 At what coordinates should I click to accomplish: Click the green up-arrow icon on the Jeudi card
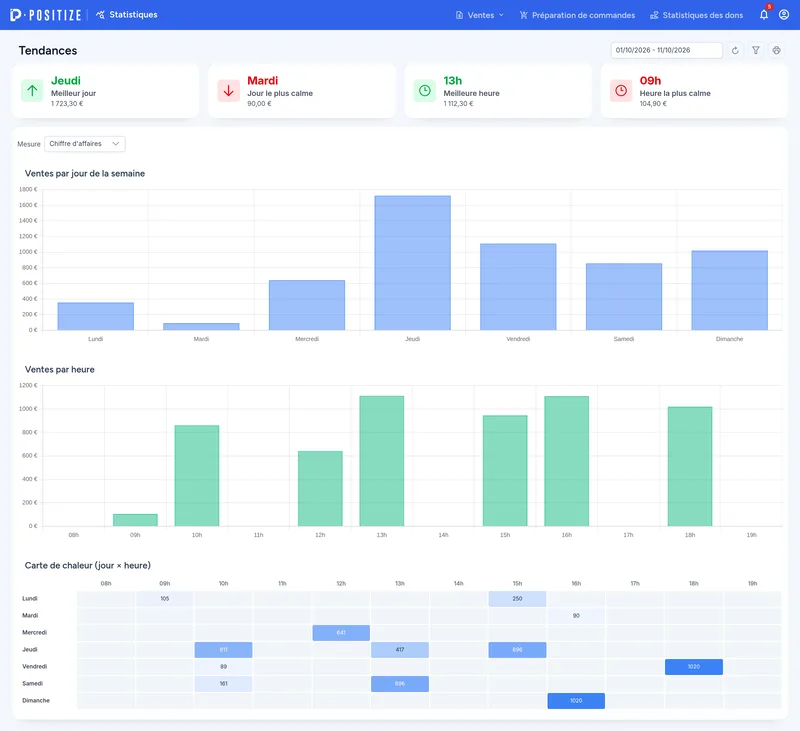[32, 91]
